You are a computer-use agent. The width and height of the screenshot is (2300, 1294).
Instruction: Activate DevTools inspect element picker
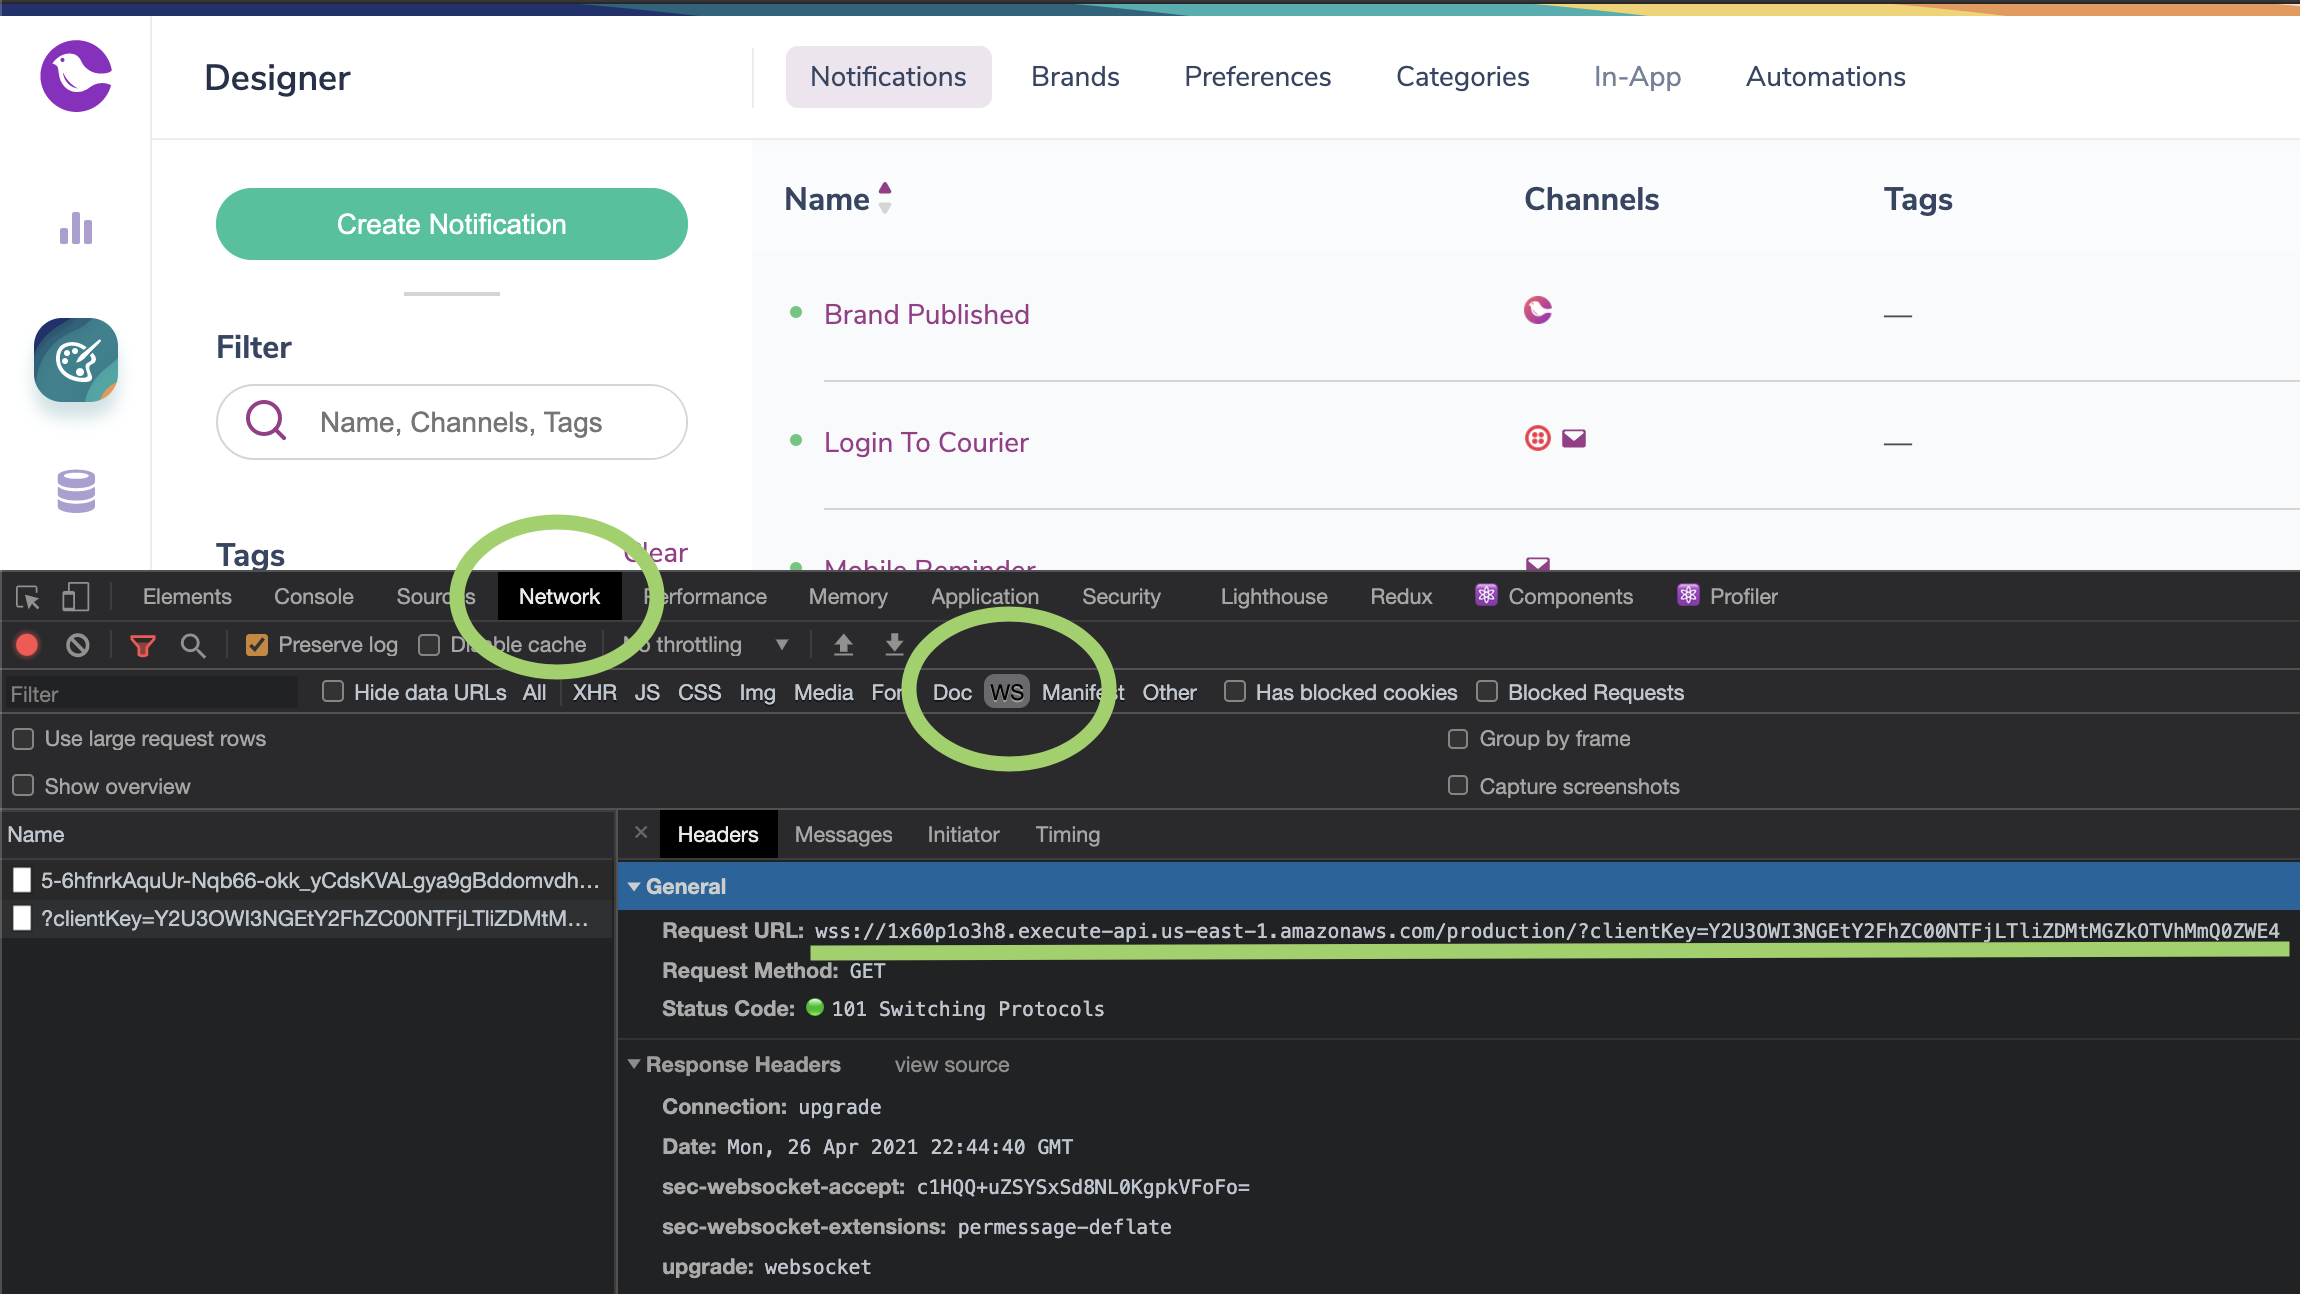click(x=28, y=597)
